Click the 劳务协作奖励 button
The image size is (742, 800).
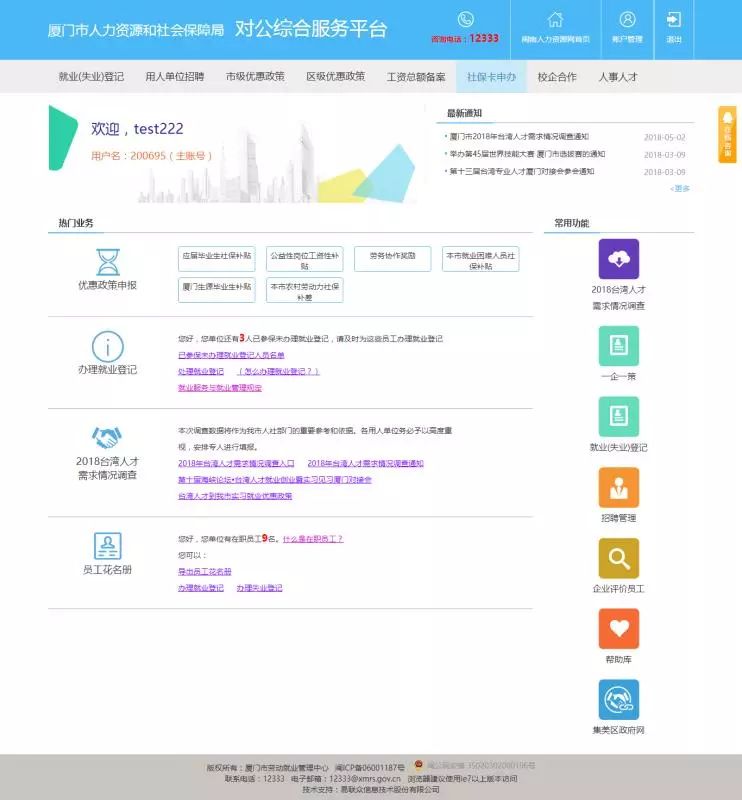392,255
